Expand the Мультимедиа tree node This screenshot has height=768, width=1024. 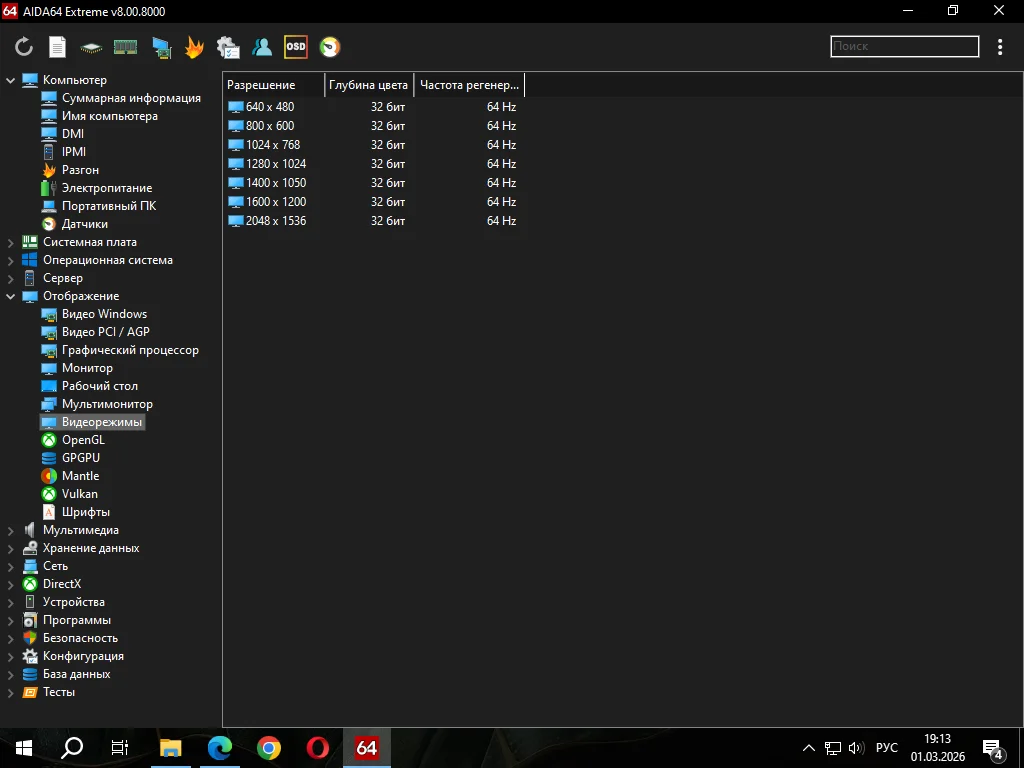[x=11, y=530]
